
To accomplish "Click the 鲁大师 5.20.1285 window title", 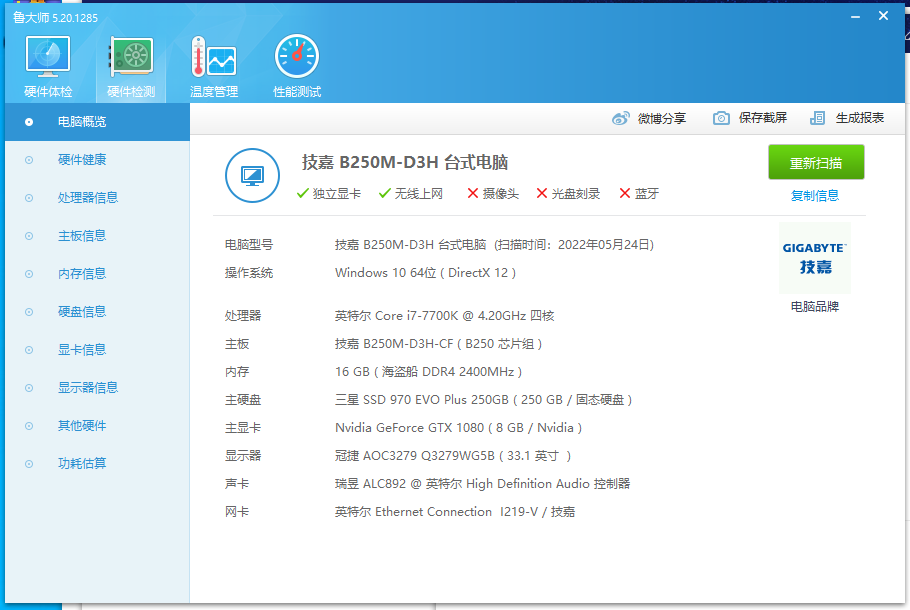I will 55,18.
